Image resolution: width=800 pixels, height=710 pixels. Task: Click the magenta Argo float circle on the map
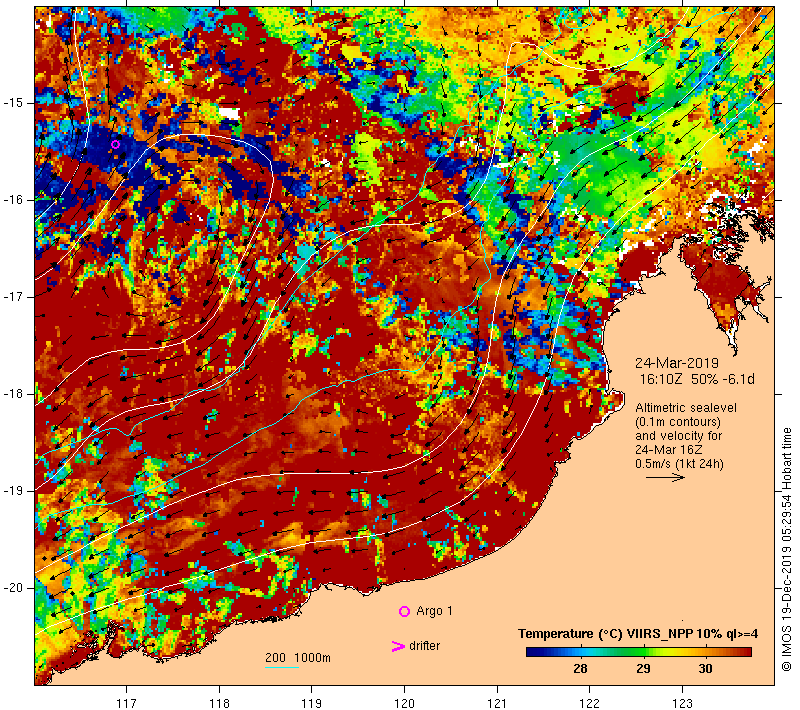coord(116,144)
